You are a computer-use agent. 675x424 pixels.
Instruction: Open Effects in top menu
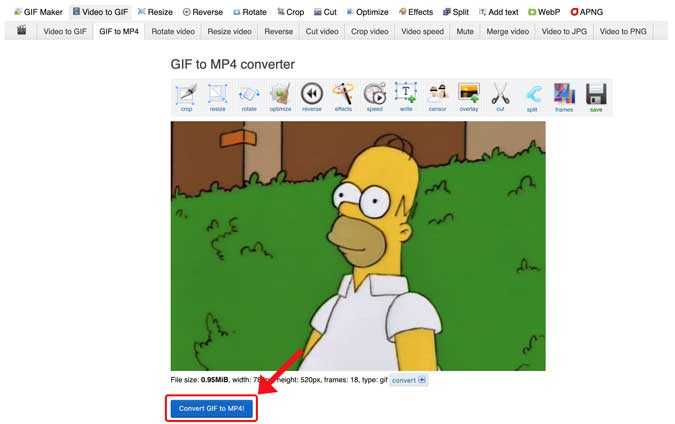pos(416,12)
